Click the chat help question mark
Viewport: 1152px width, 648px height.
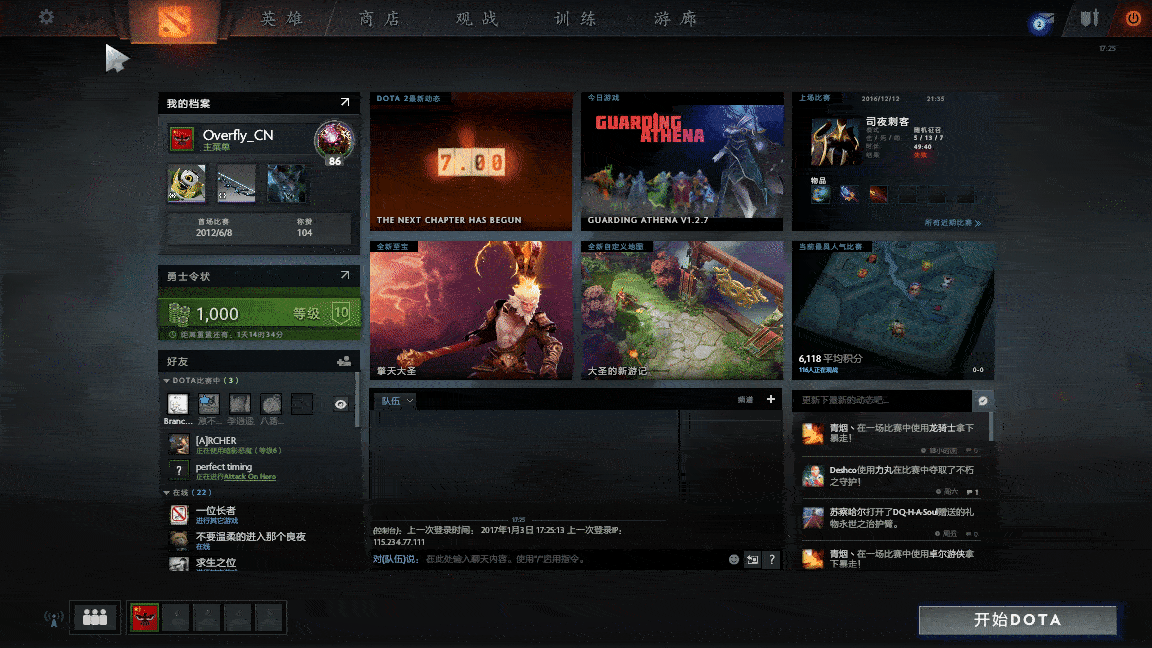[771, 559]
